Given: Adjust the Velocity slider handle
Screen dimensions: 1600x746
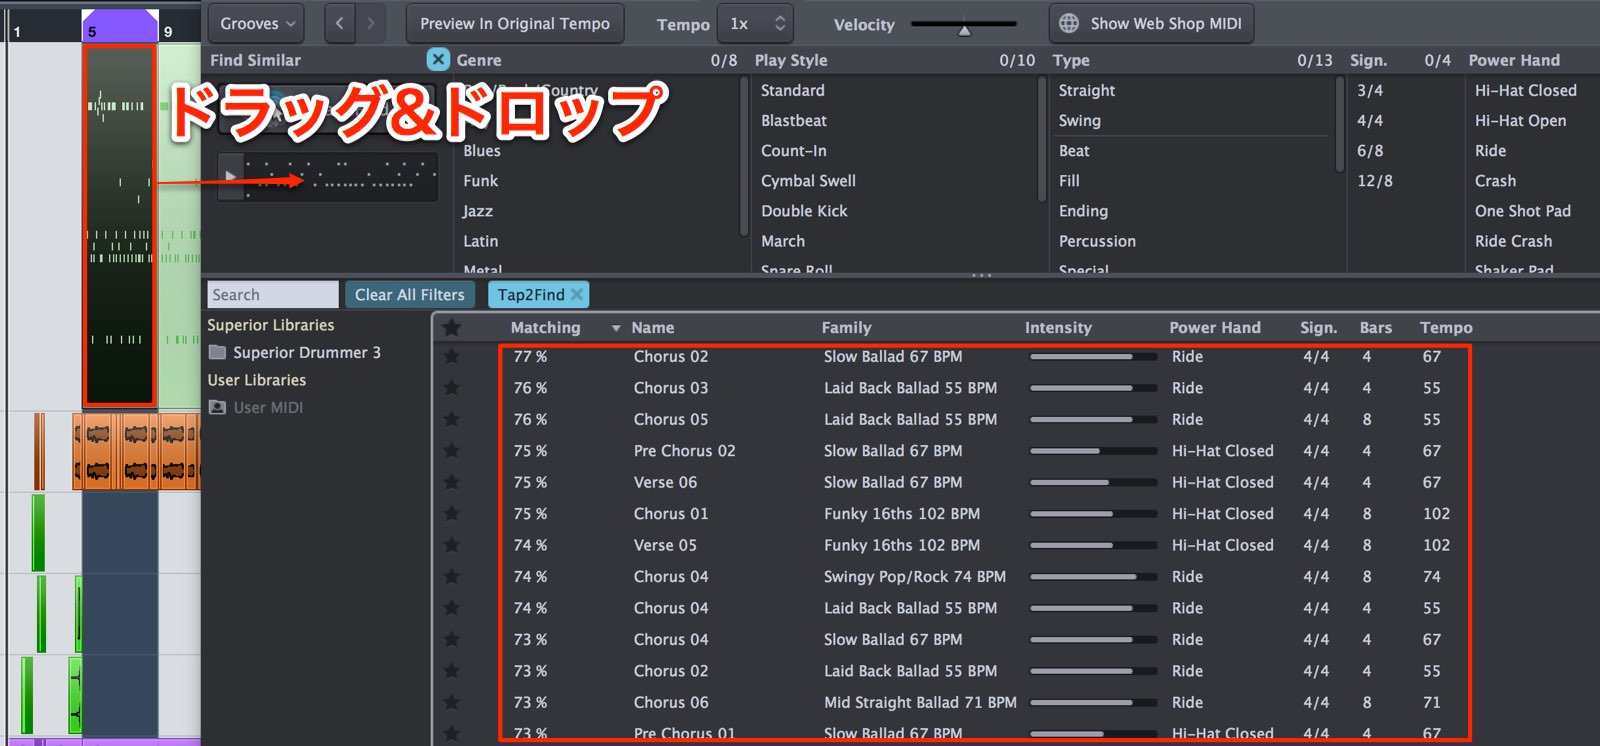Looking at the screenshot, I should 964,30.
